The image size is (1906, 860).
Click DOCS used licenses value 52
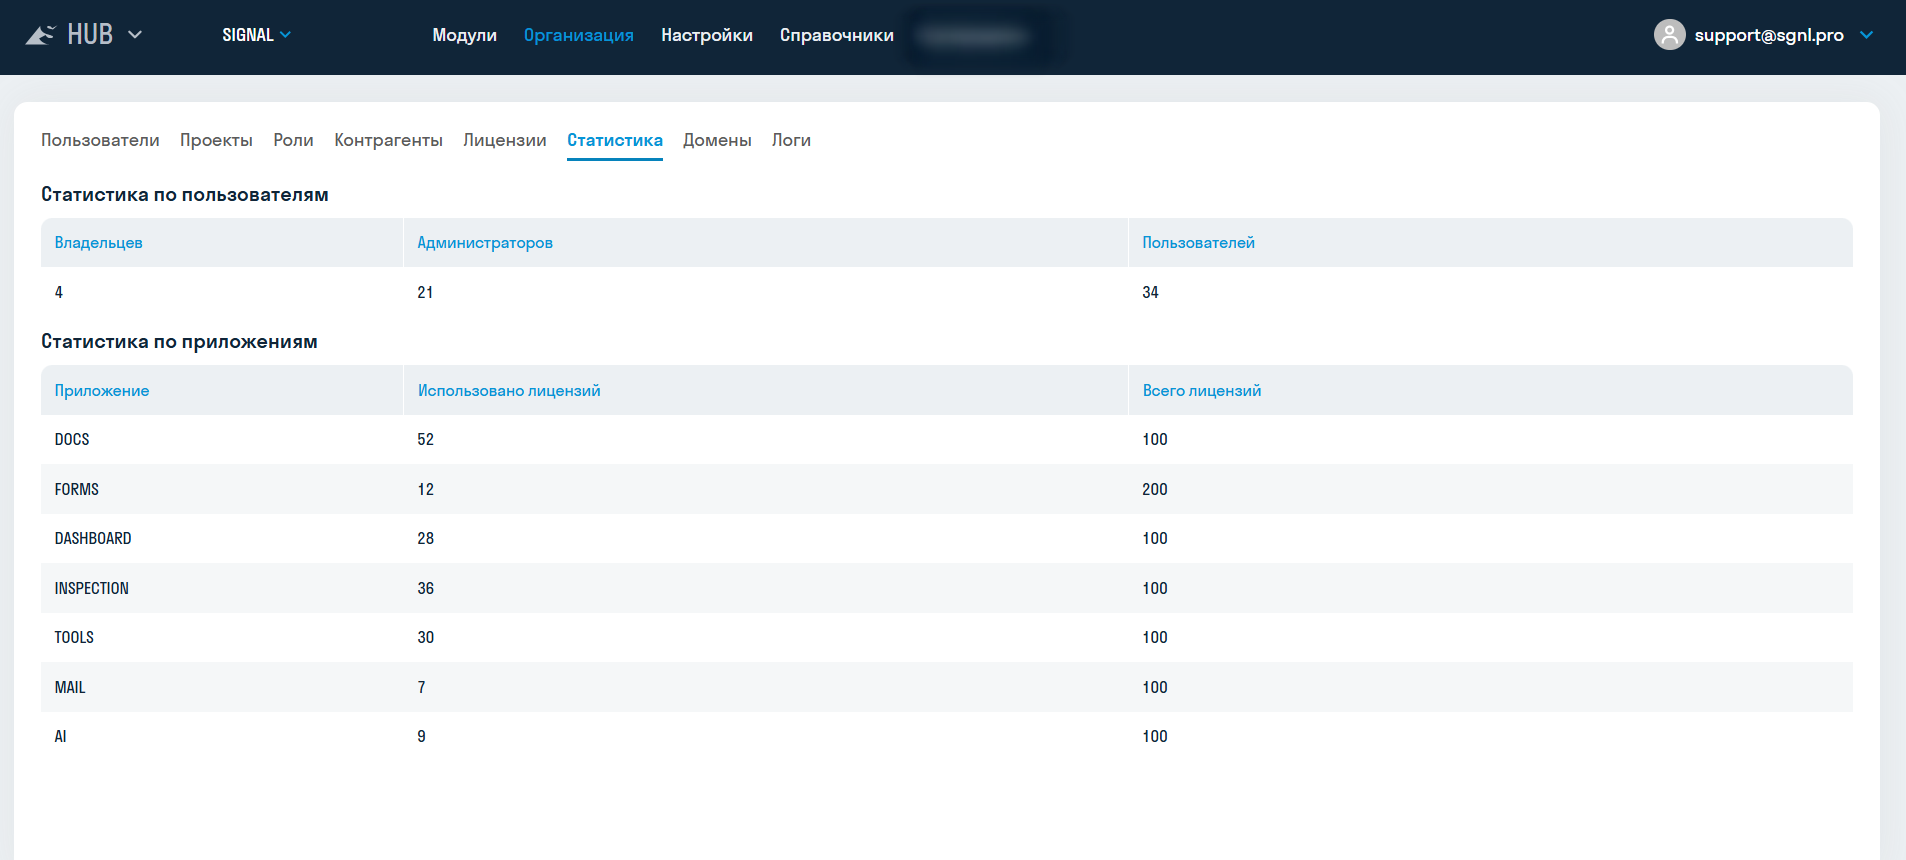click(425, 440)
